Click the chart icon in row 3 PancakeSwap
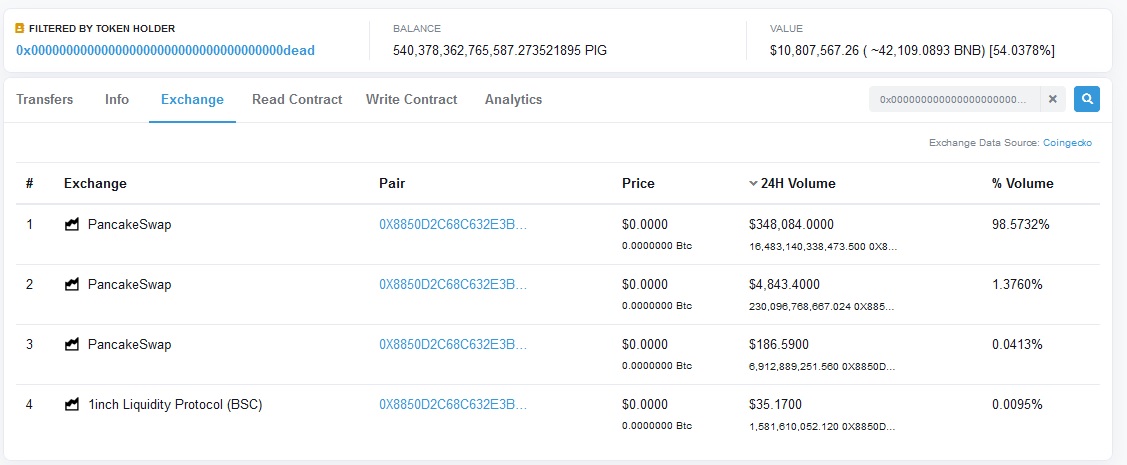 [71, 344]
